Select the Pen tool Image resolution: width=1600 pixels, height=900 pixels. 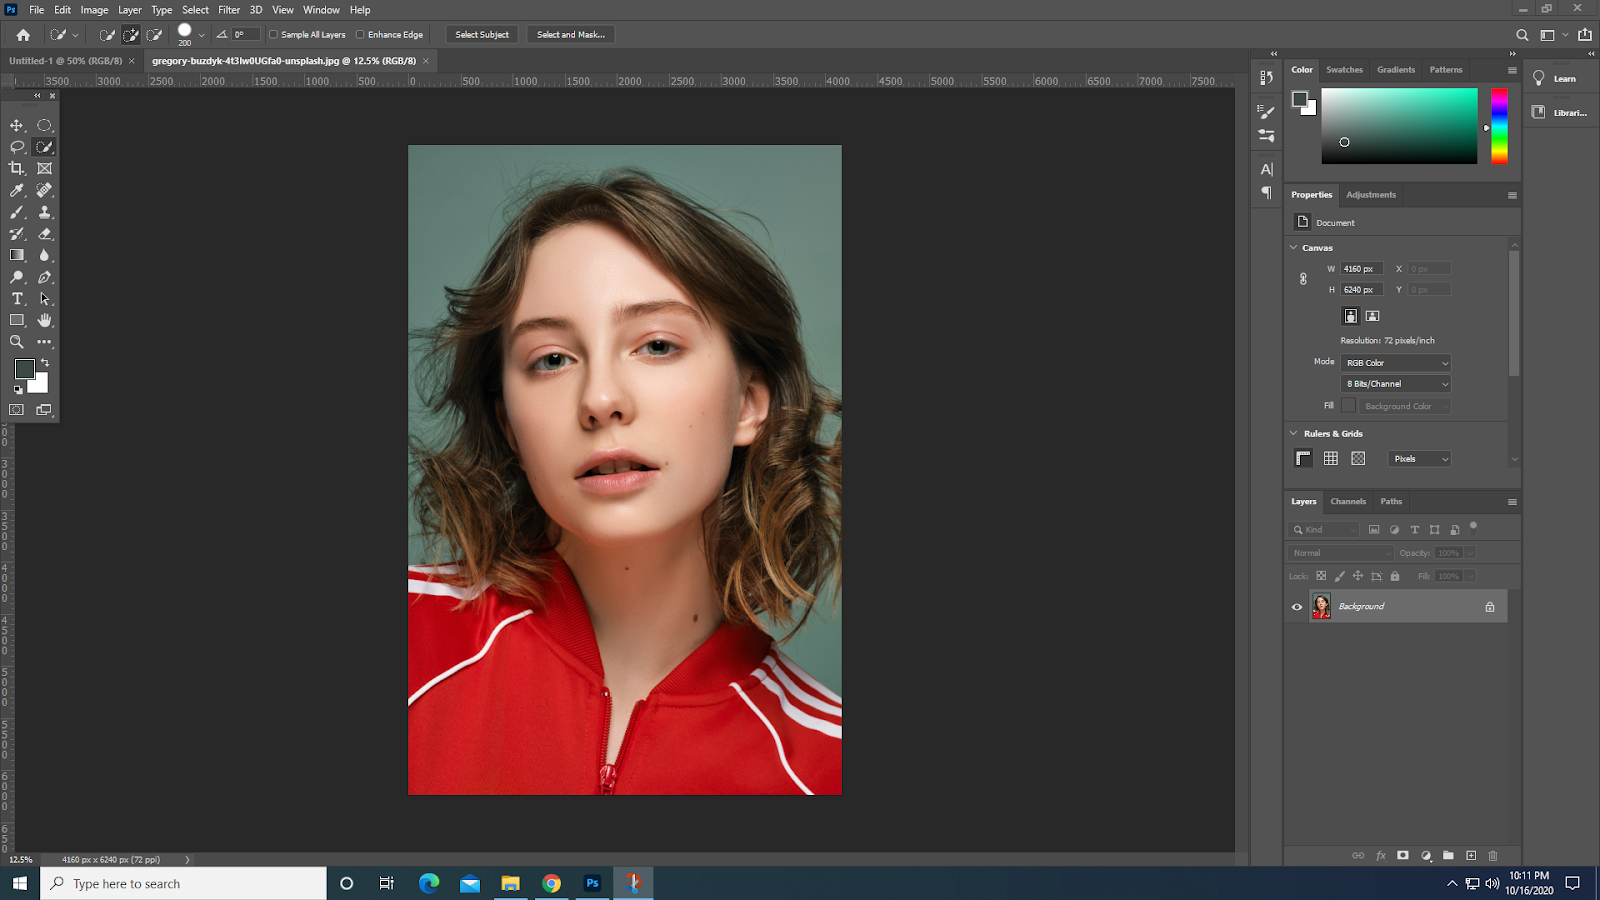(x=44, y=277)
